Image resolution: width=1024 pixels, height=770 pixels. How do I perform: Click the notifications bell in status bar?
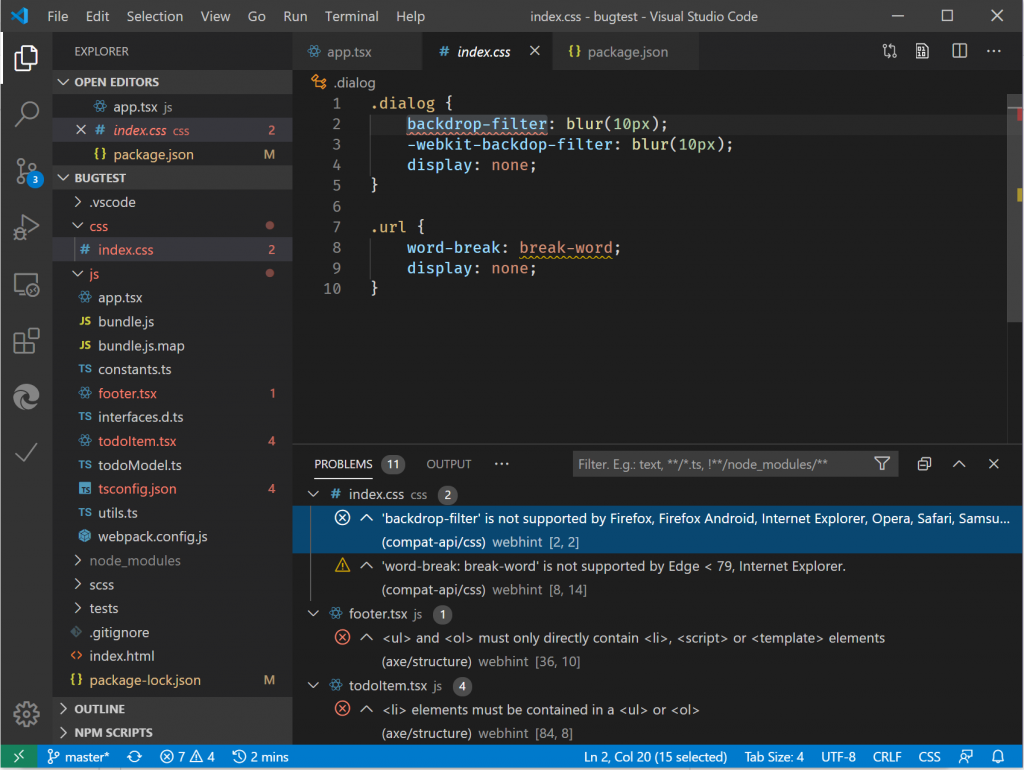[997, 757]
